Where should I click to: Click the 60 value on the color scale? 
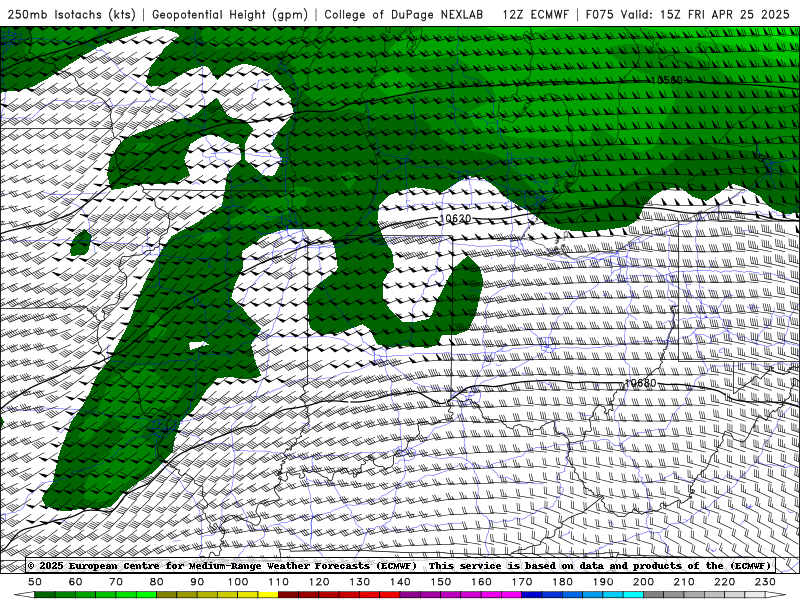coord(76,582)
